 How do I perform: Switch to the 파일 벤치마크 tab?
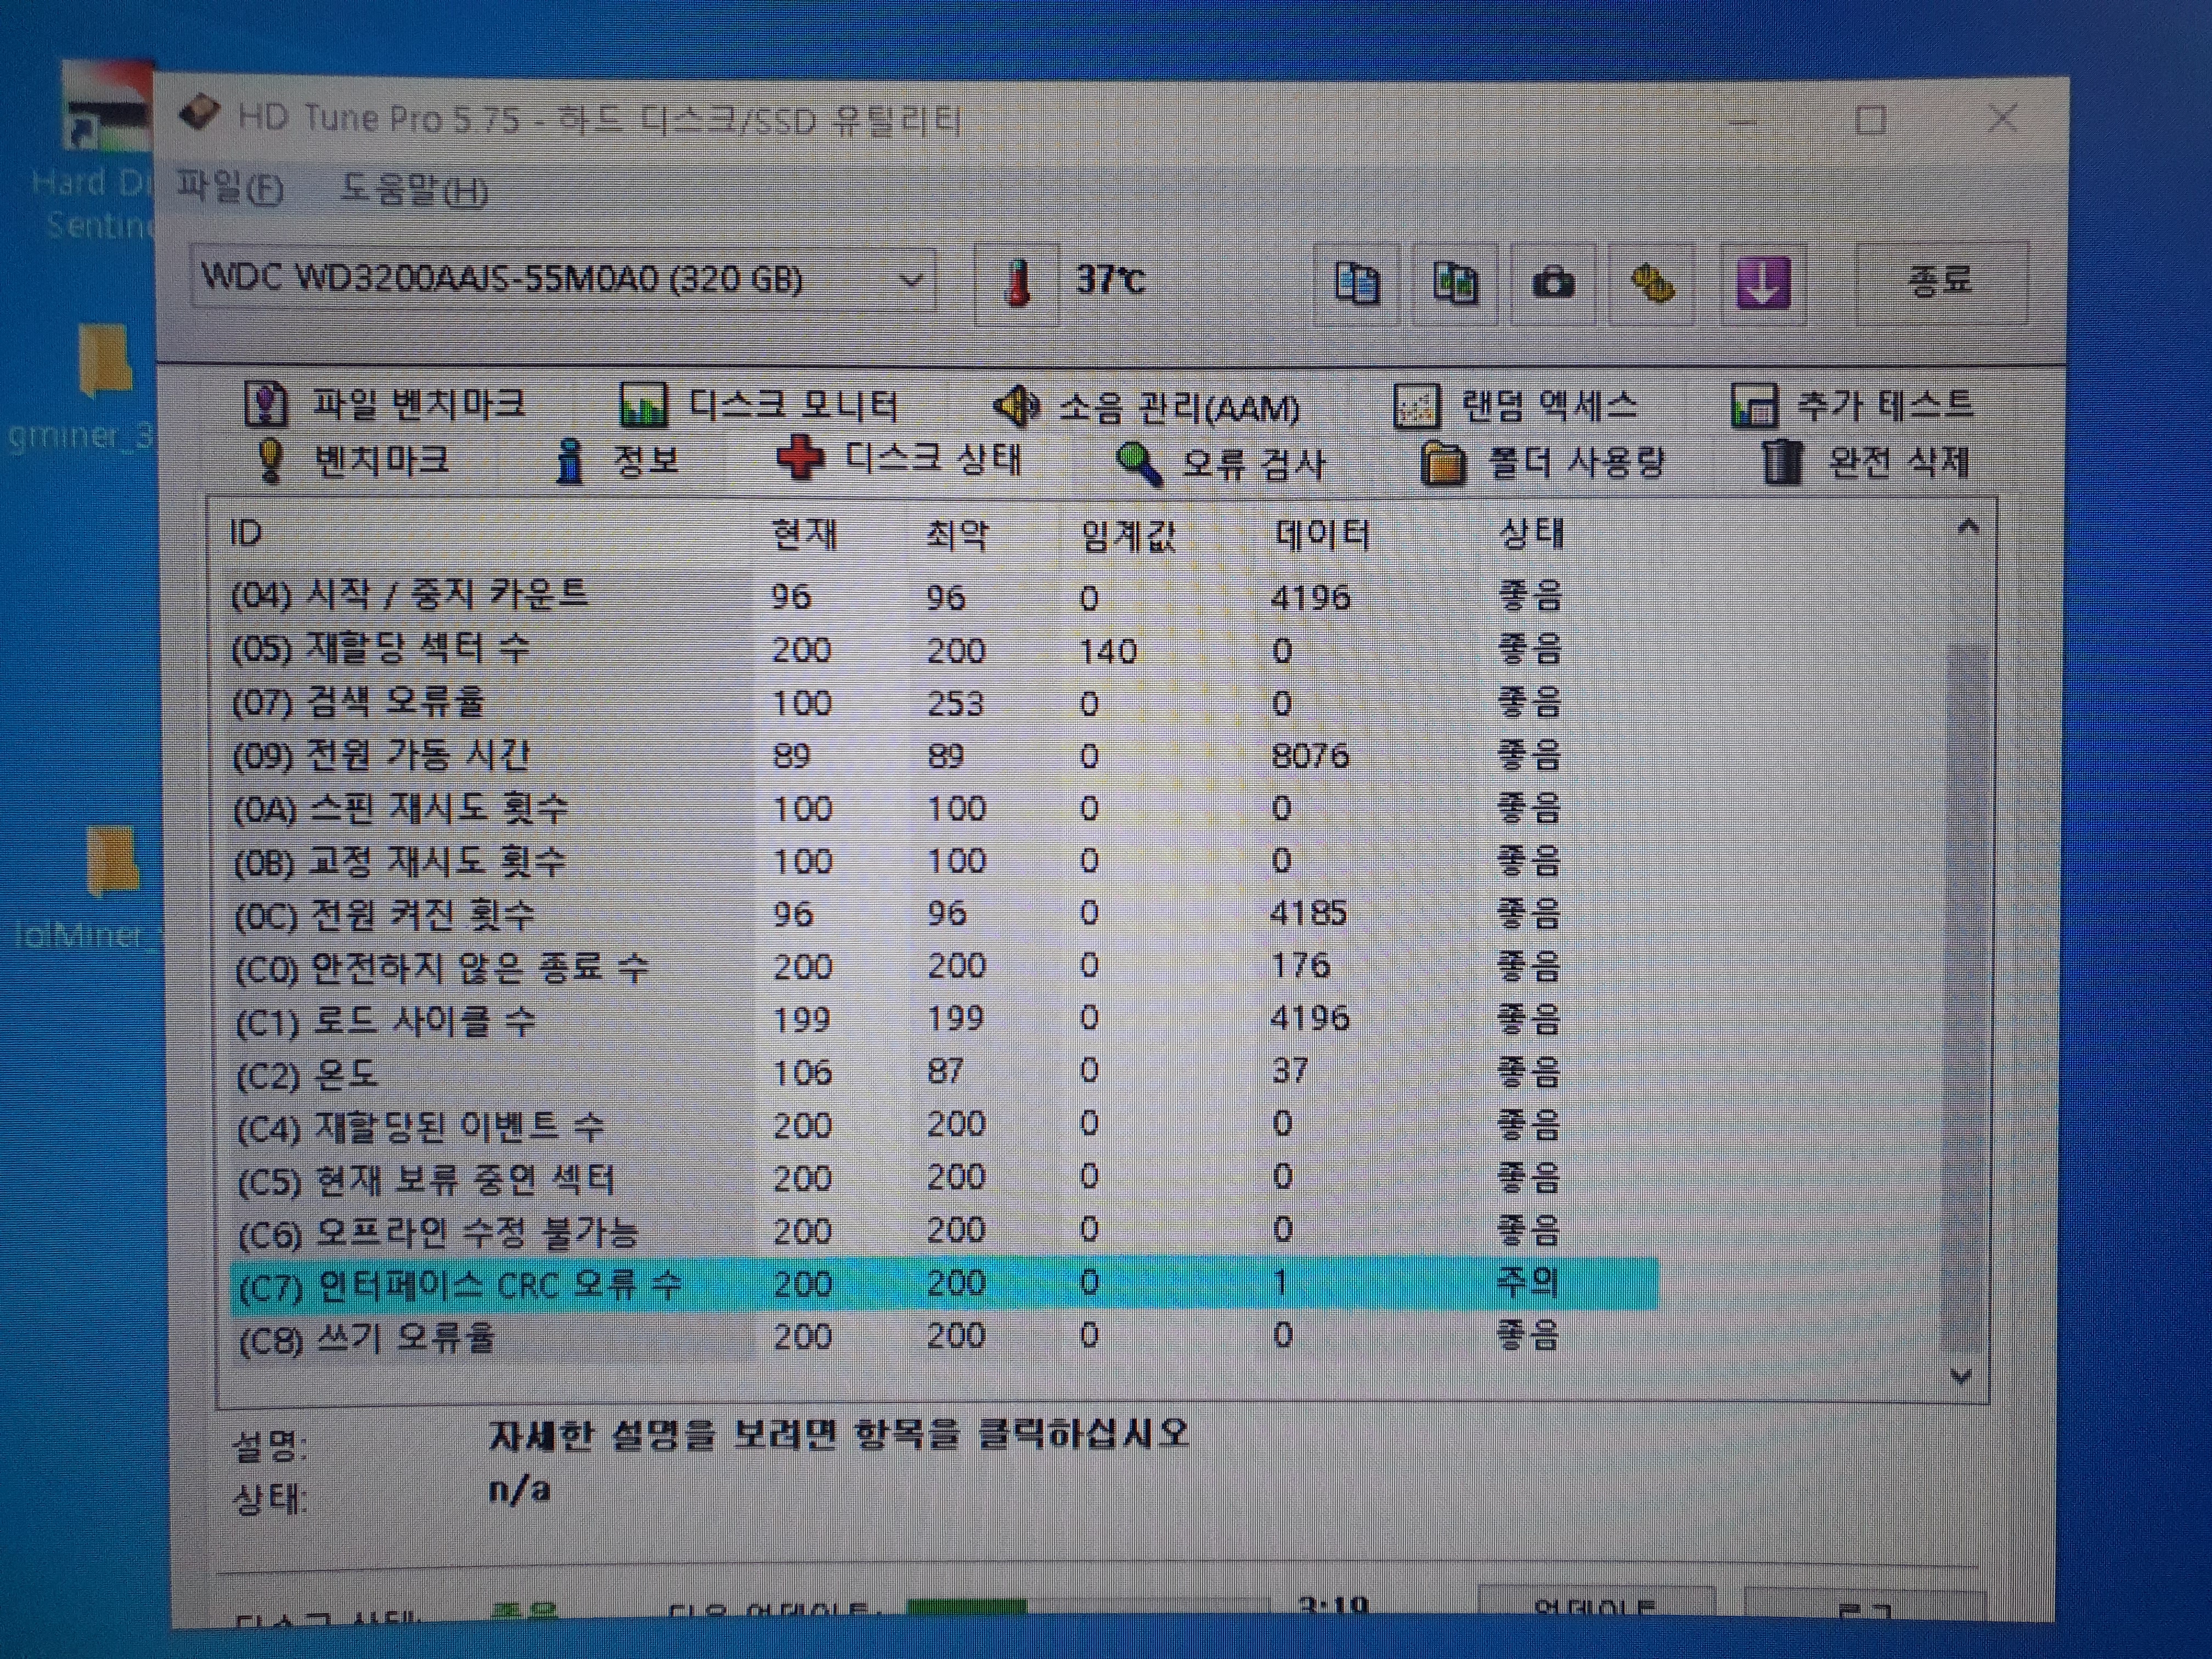(385, 404)
